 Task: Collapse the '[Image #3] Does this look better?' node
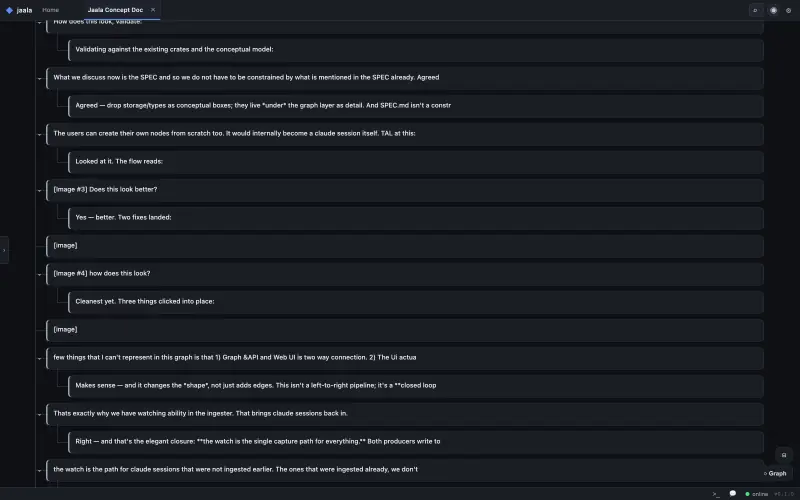pos(39,190)
